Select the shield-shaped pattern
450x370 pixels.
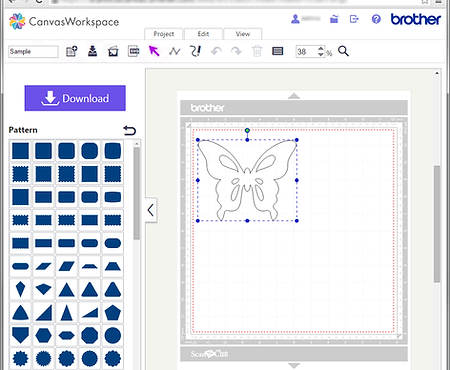[x=20, y=335]
